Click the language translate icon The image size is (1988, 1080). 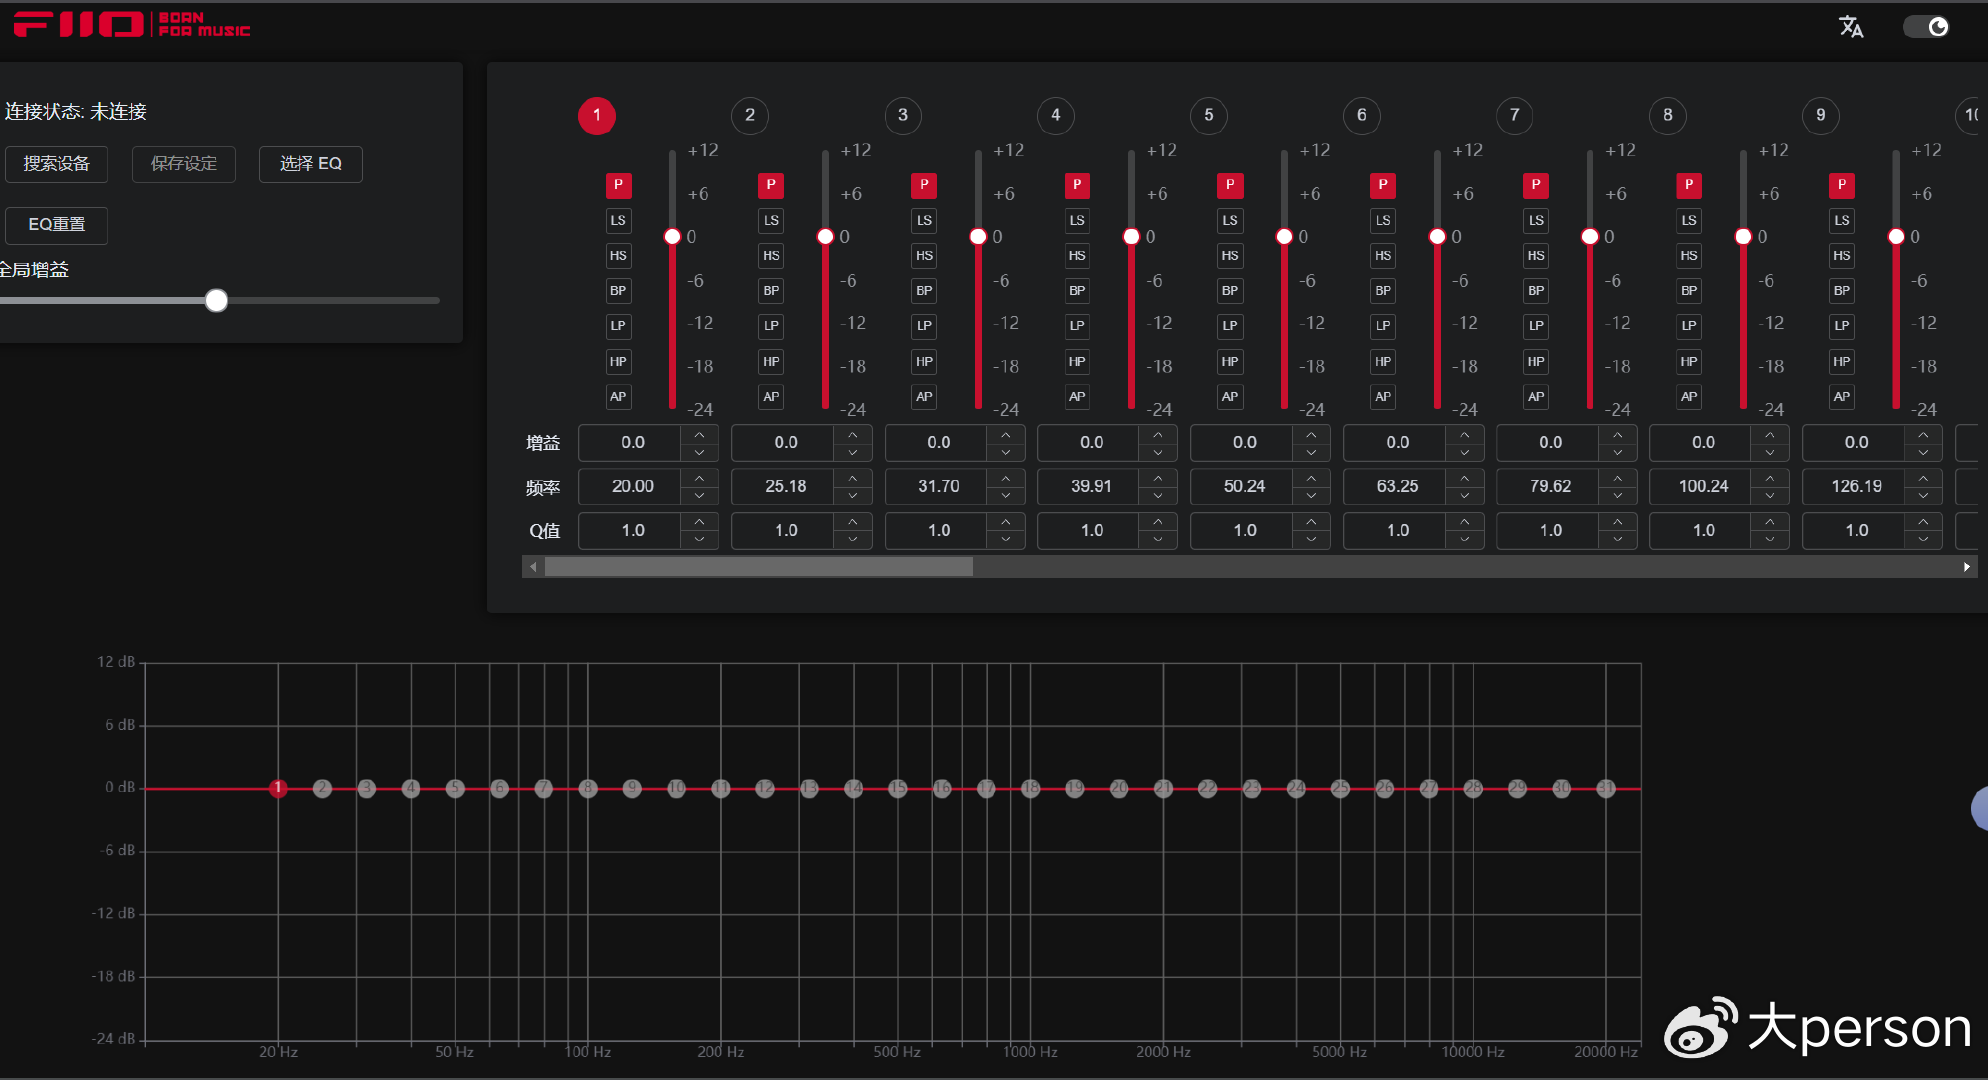click(x=1850, y=27)
